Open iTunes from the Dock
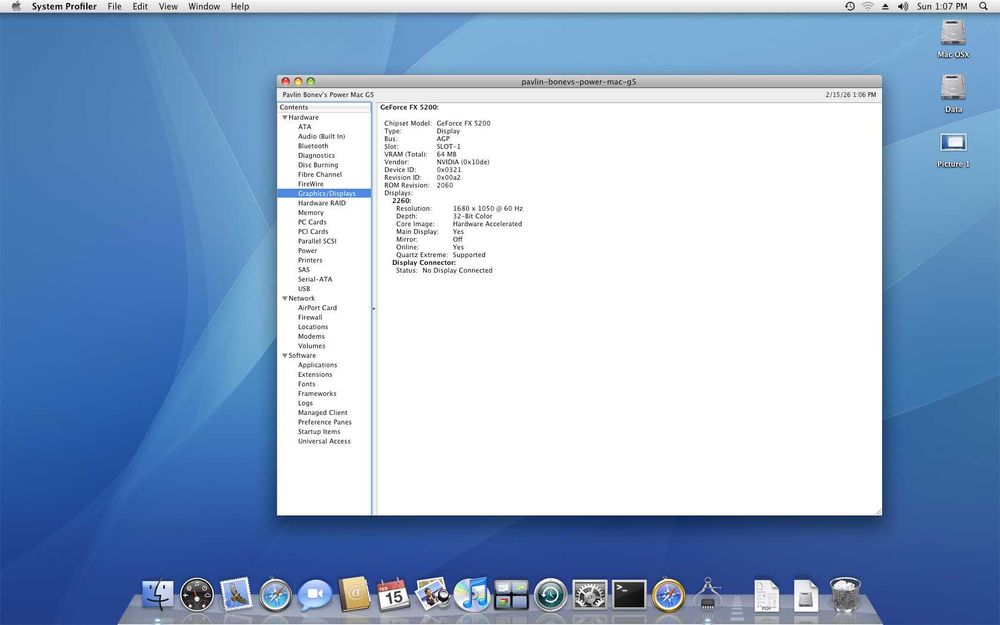The image size is (1000, 625). (x=472, y=594)
